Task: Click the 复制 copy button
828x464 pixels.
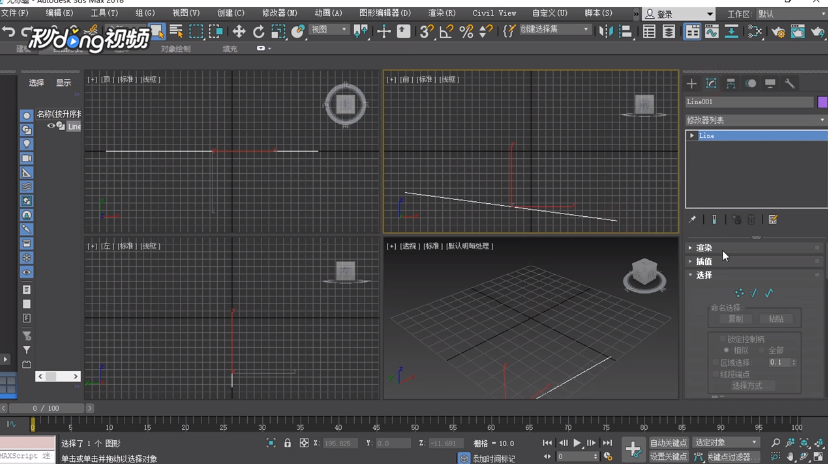Action: 736,319
